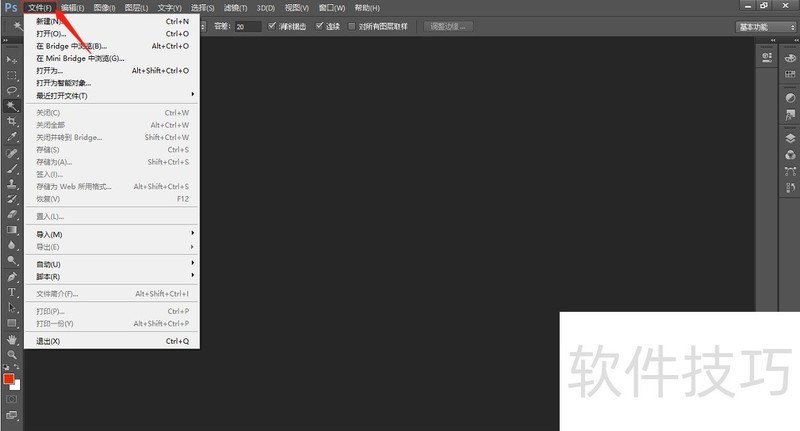Select the Horizontal Type tool
This screenshot has height=431, width=800.
12,292
